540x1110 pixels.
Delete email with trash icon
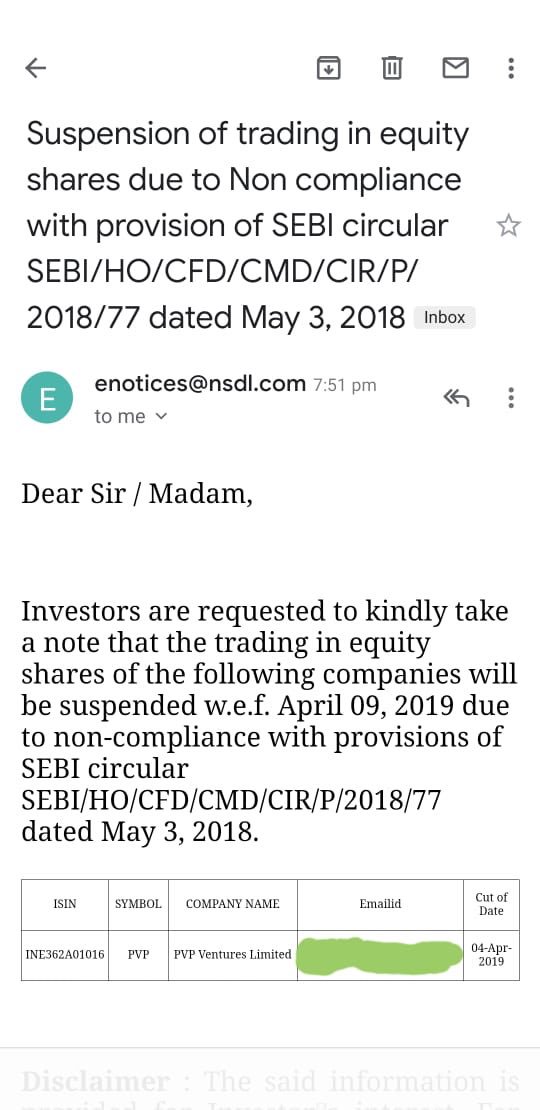click(x=391, y=68)
